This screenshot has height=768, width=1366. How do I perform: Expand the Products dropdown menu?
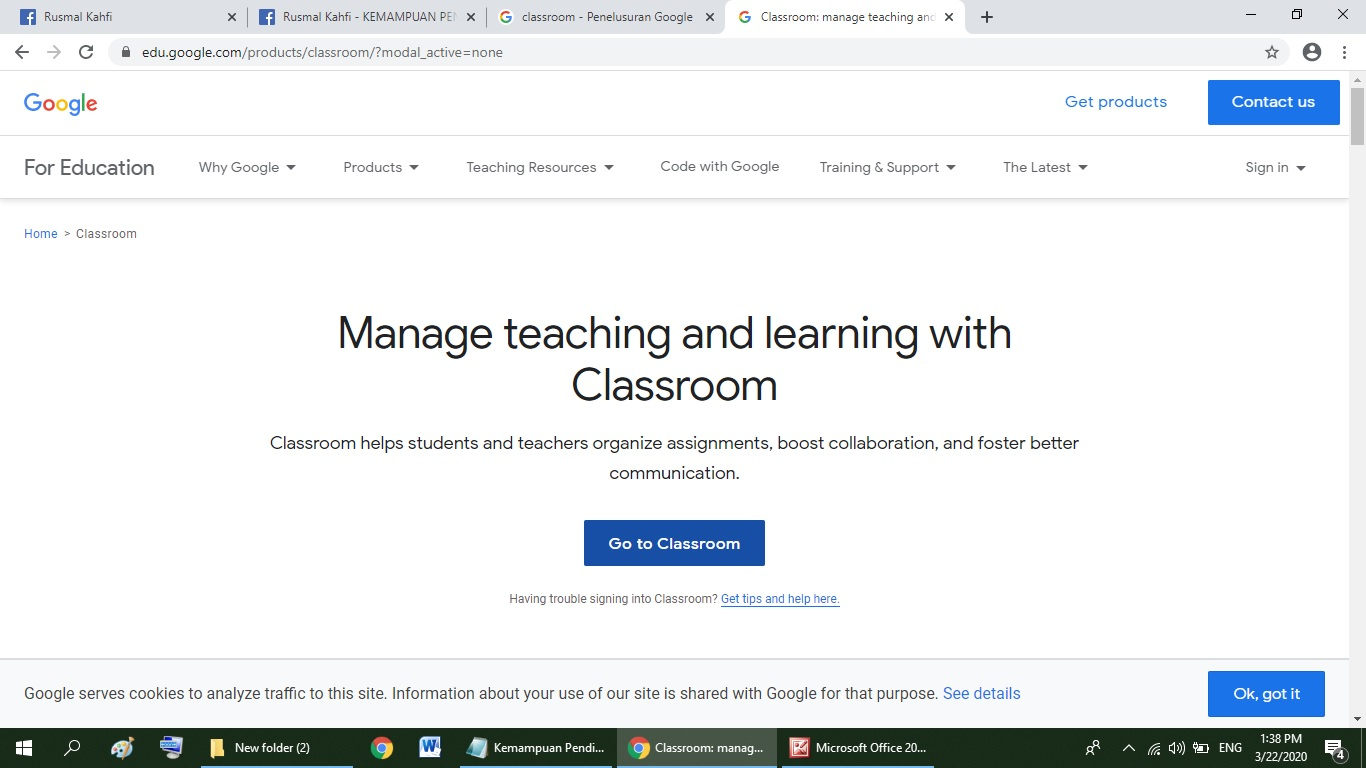click(x=381, y=167)
